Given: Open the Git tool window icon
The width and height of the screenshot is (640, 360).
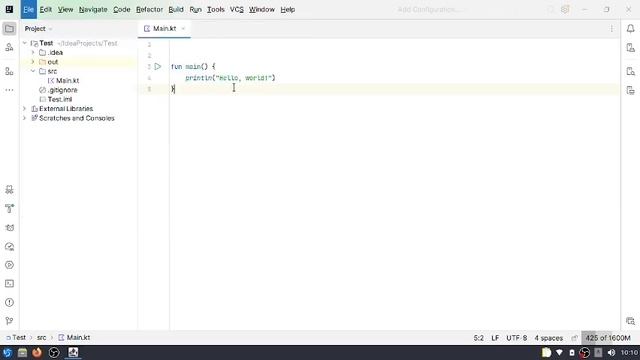Looking at the screenshot, I should pos(9,321).
